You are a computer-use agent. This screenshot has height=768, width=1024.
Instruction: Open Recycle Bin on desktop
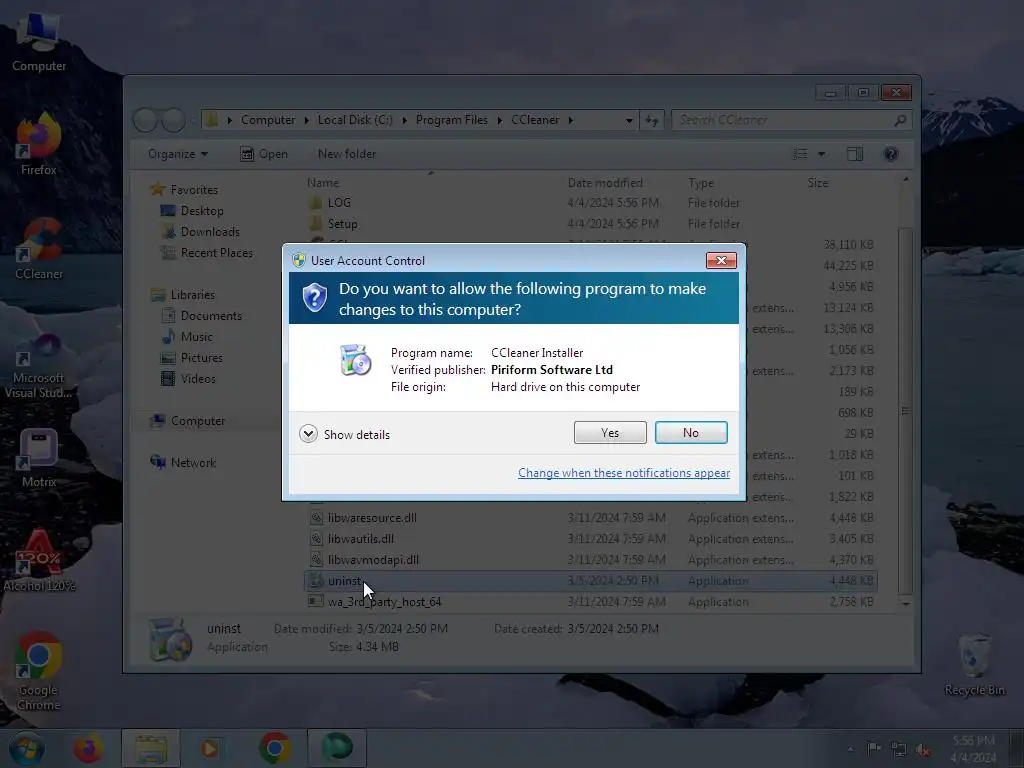point(974,665)
